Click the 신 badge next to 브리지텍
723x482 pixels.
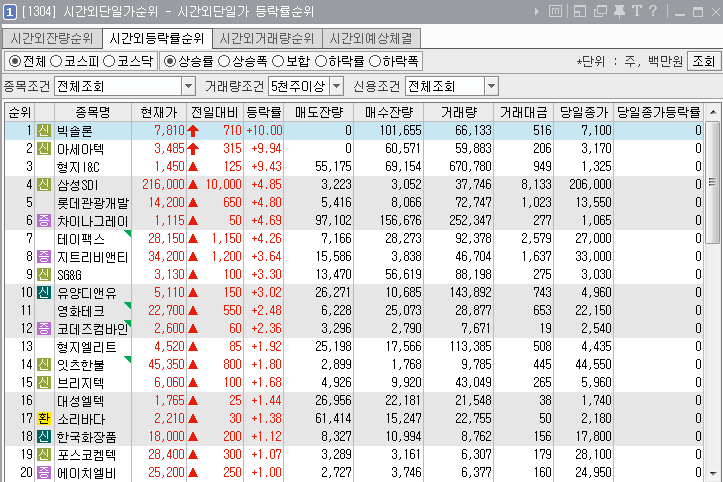[x=44, y=382]
